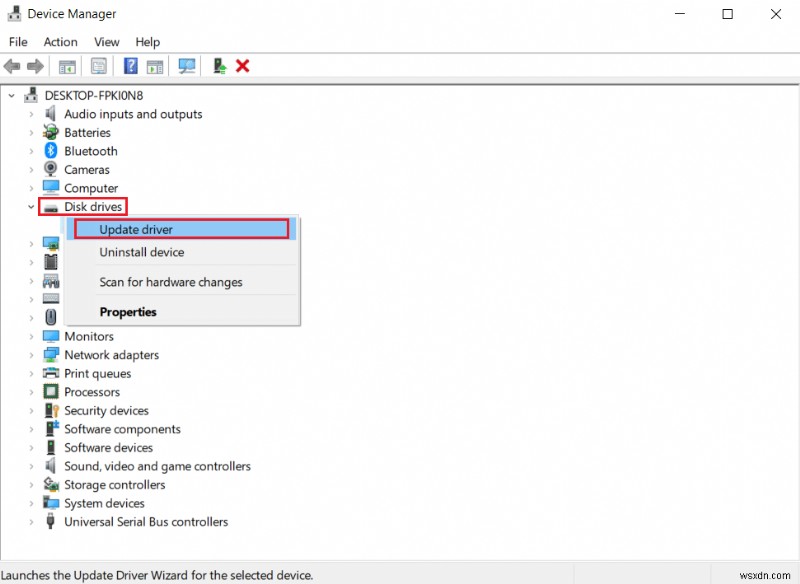Screen dimensions: 800x584
Task: Click the Security devices key icon
Action: point(52,410)
